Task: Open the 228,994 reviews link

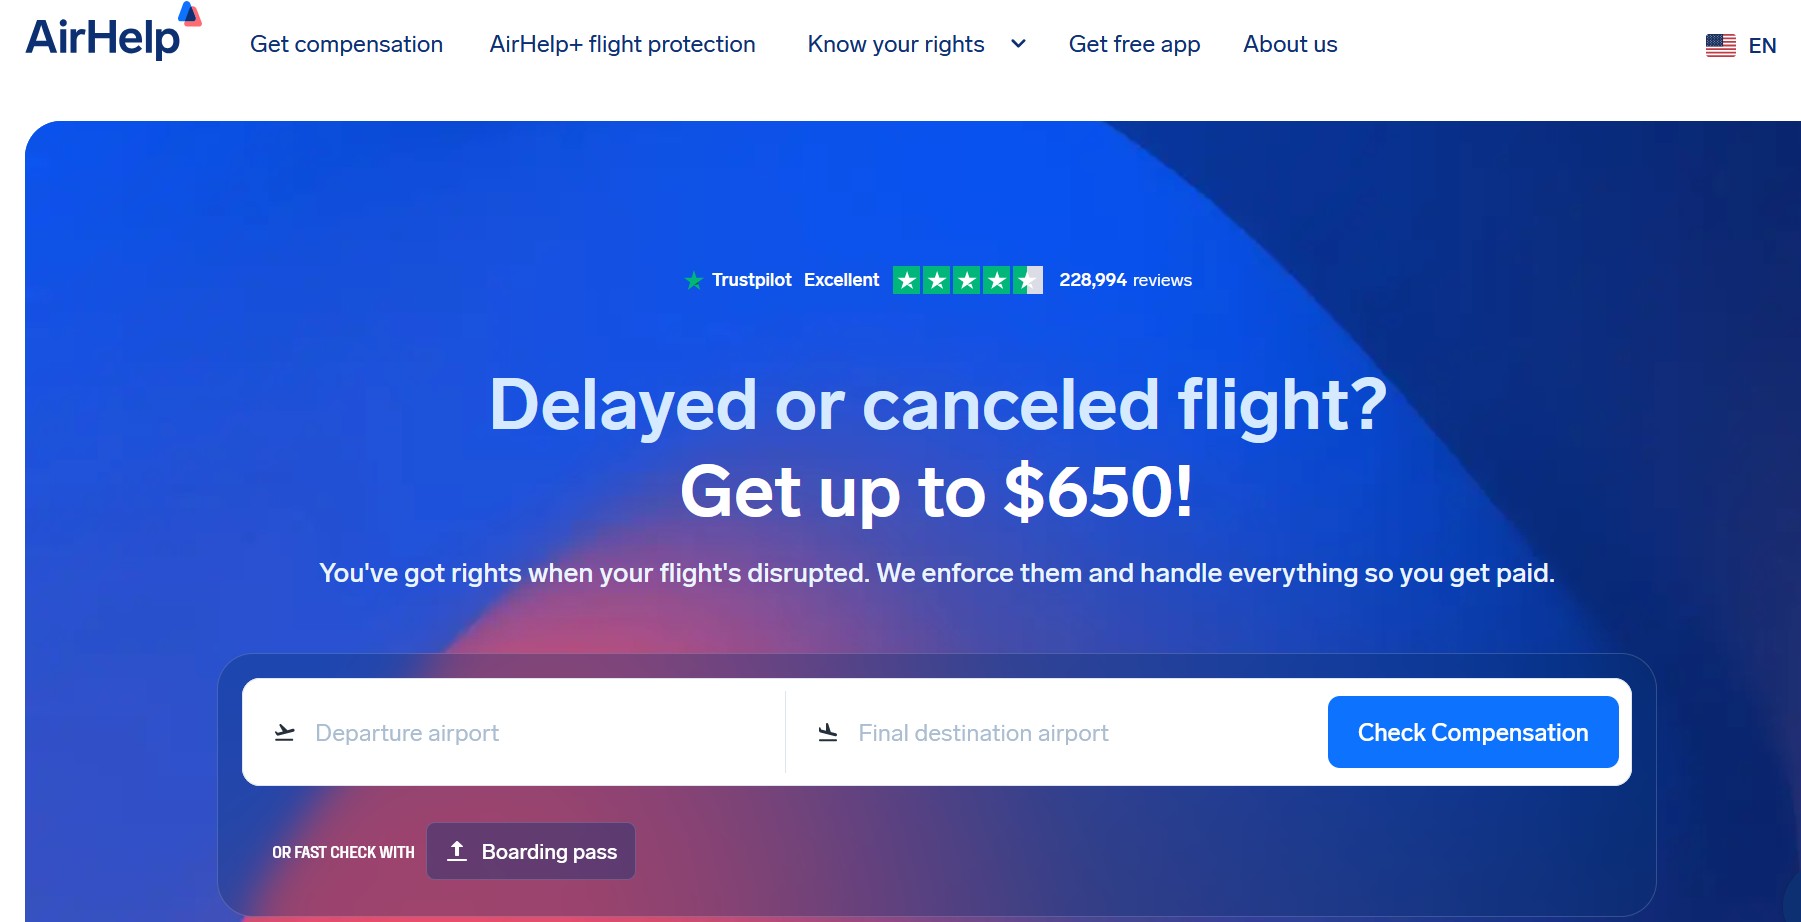Action: pos(1125,280)
